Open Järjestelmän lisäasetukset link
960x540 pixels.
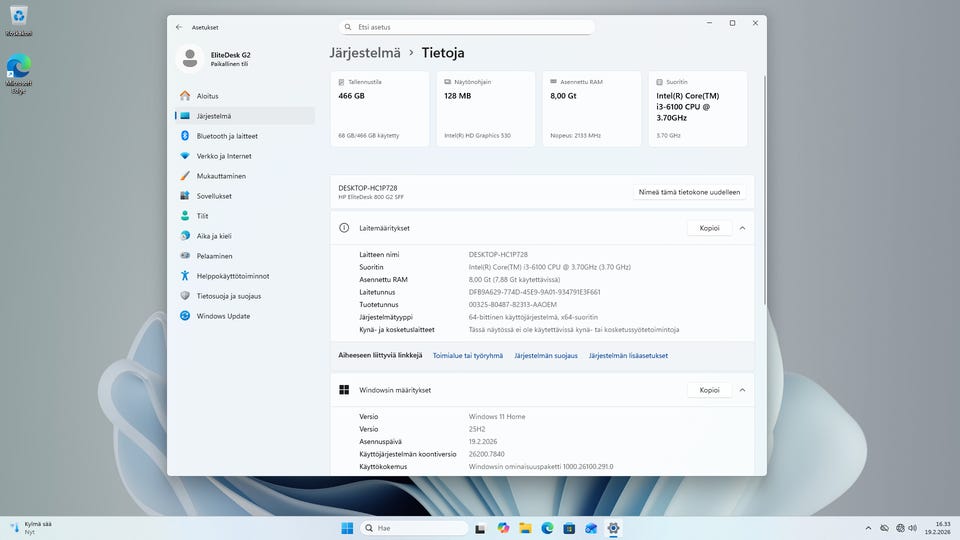pyautogui.click(x=628, y=355)
